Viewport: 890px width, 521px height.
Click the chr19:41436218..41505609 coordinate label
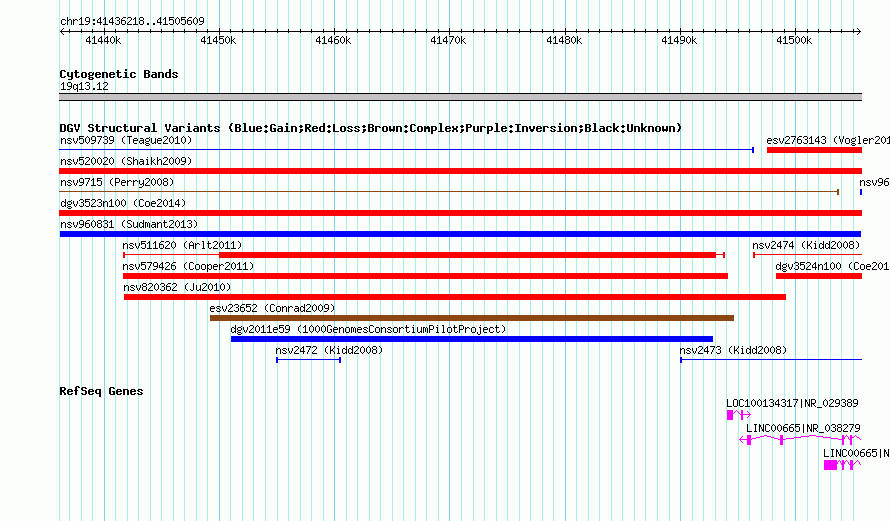click(132, 22)
